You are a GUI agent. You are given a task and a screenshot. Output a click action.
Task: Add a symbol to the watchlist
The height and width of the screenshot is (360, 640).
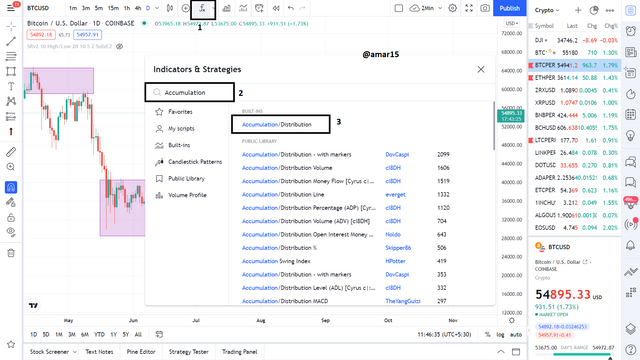click(x=578, y=10)
